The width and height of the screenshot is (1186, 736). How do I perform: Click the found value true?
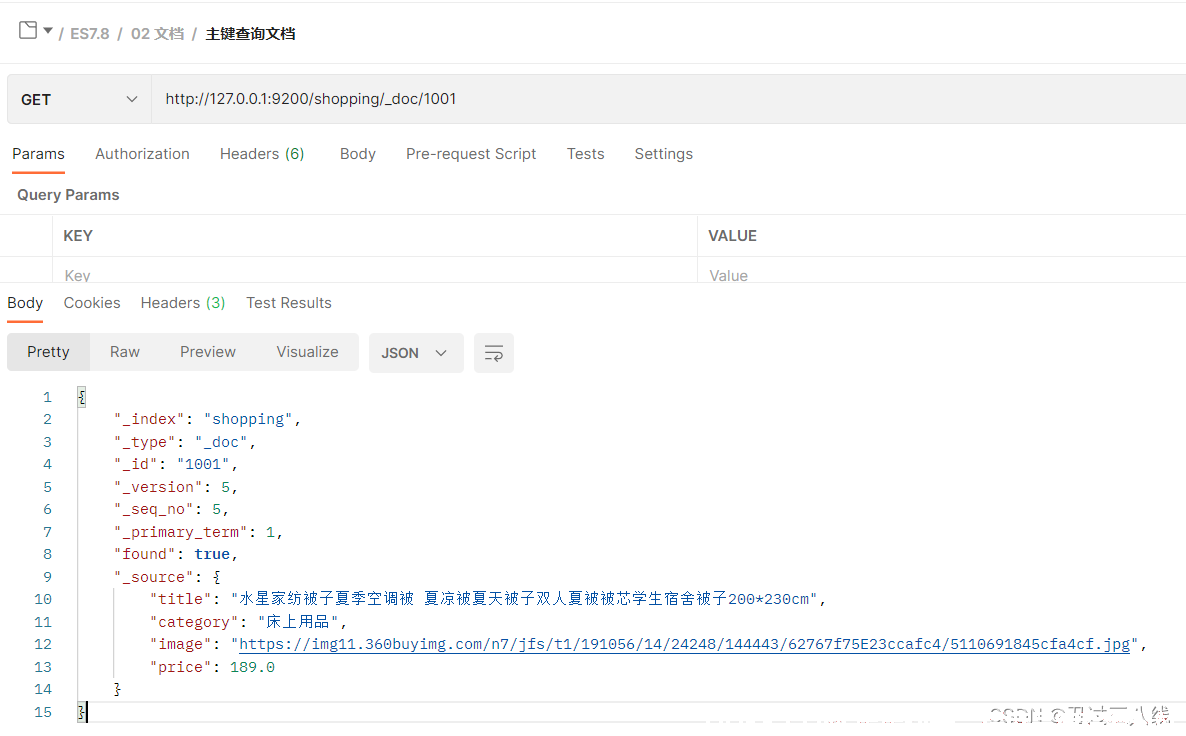coord(212,554)
